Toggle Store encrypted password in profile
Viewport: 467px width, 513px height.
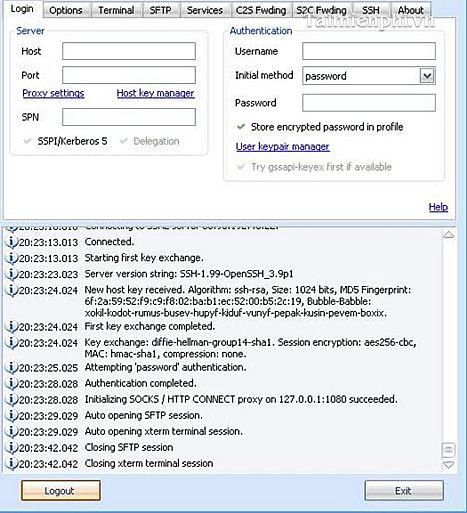241,127
